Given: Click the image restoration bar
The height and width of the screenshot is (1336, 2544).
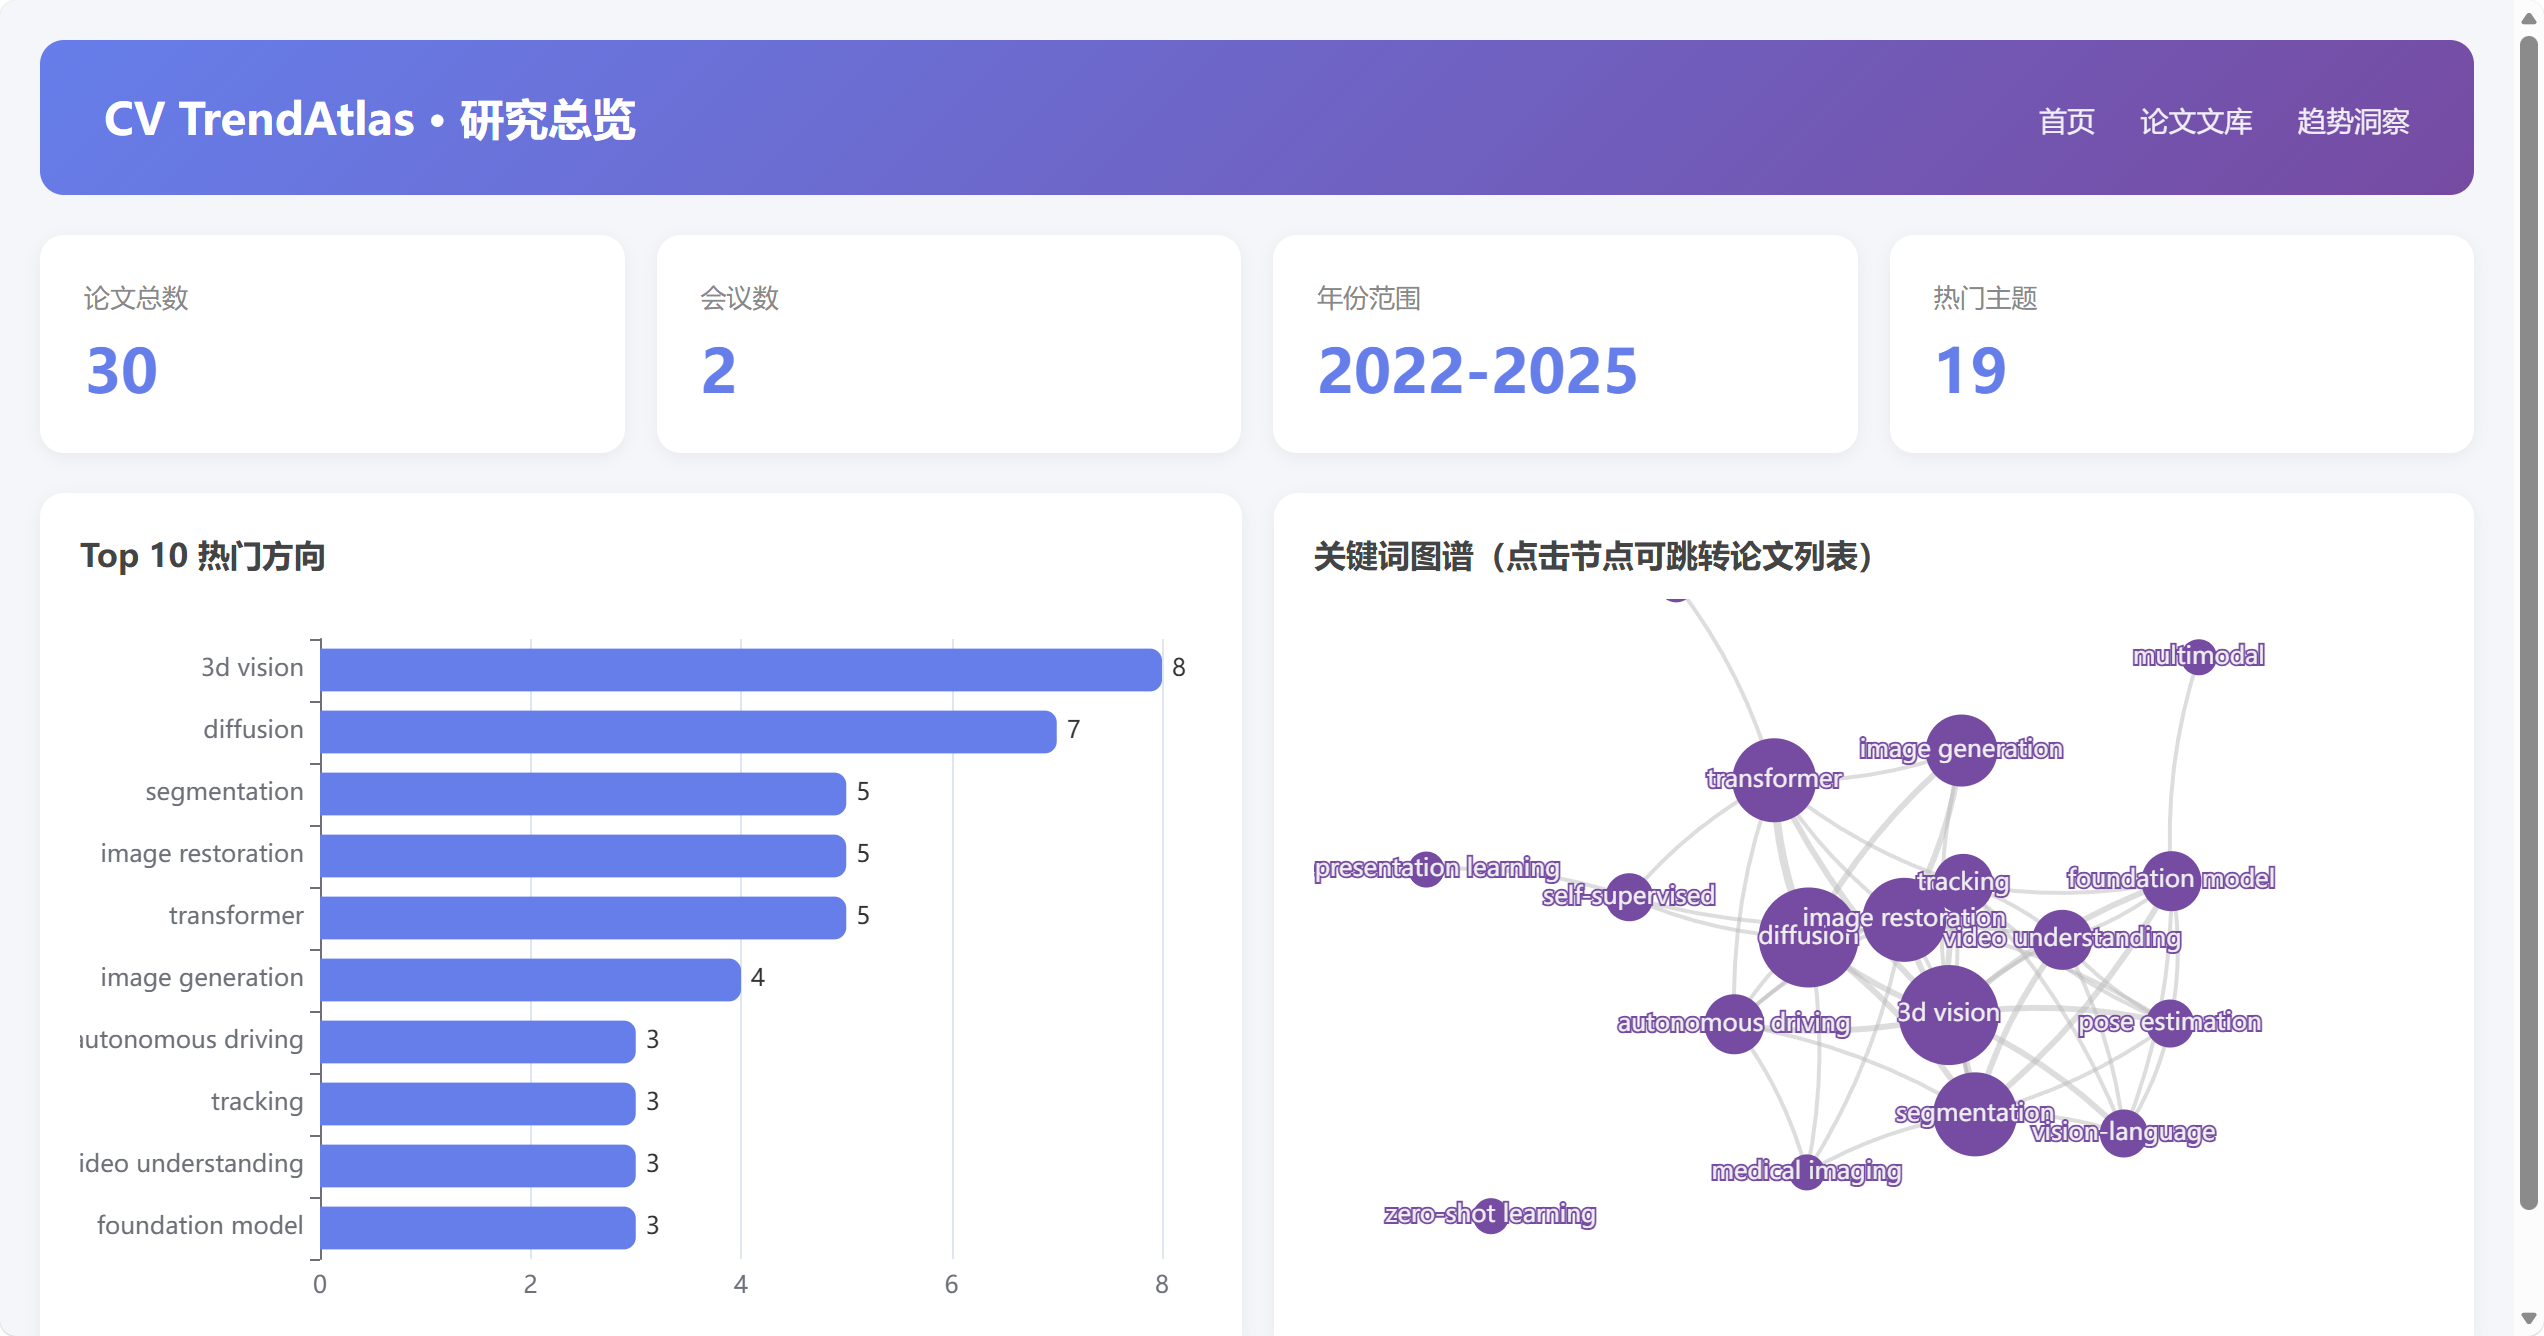Looking at the screenshot, I should (x=583, y=855).
